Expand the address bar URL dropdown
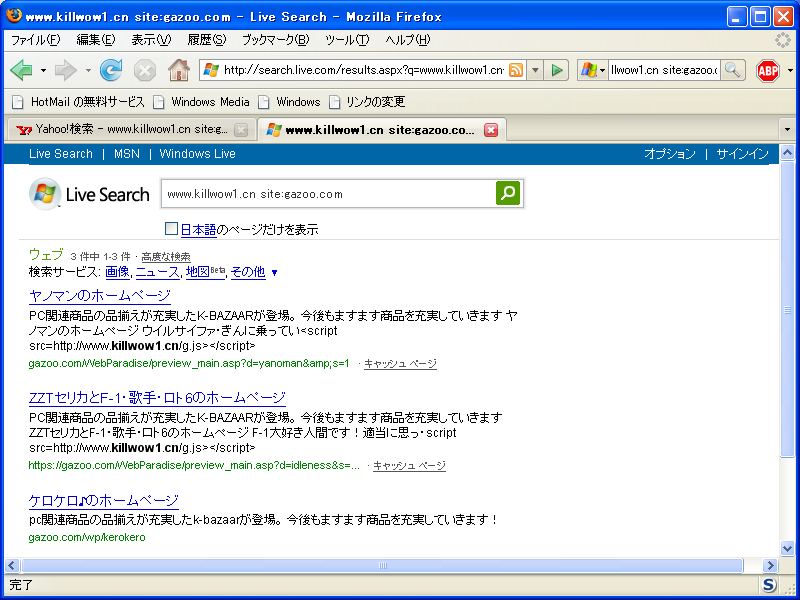Screen dimensions: 800x600 pos(535,70)
